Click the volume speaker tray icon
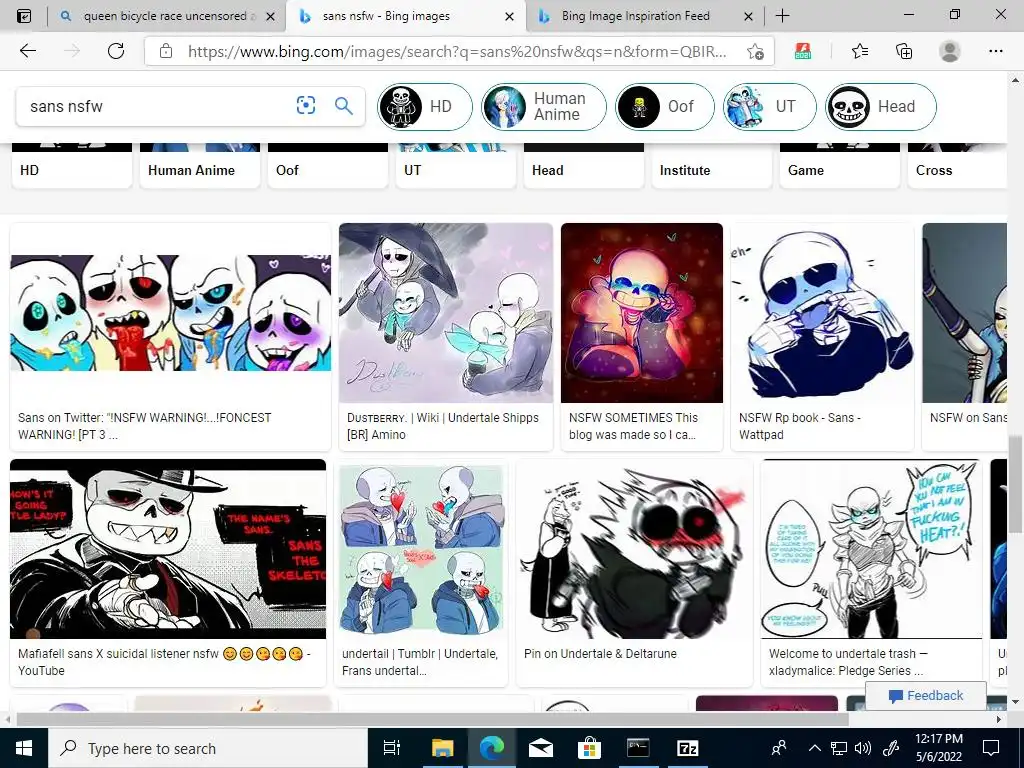The height and width of the screenshot is (768, 1024). (x=863, y=749)
